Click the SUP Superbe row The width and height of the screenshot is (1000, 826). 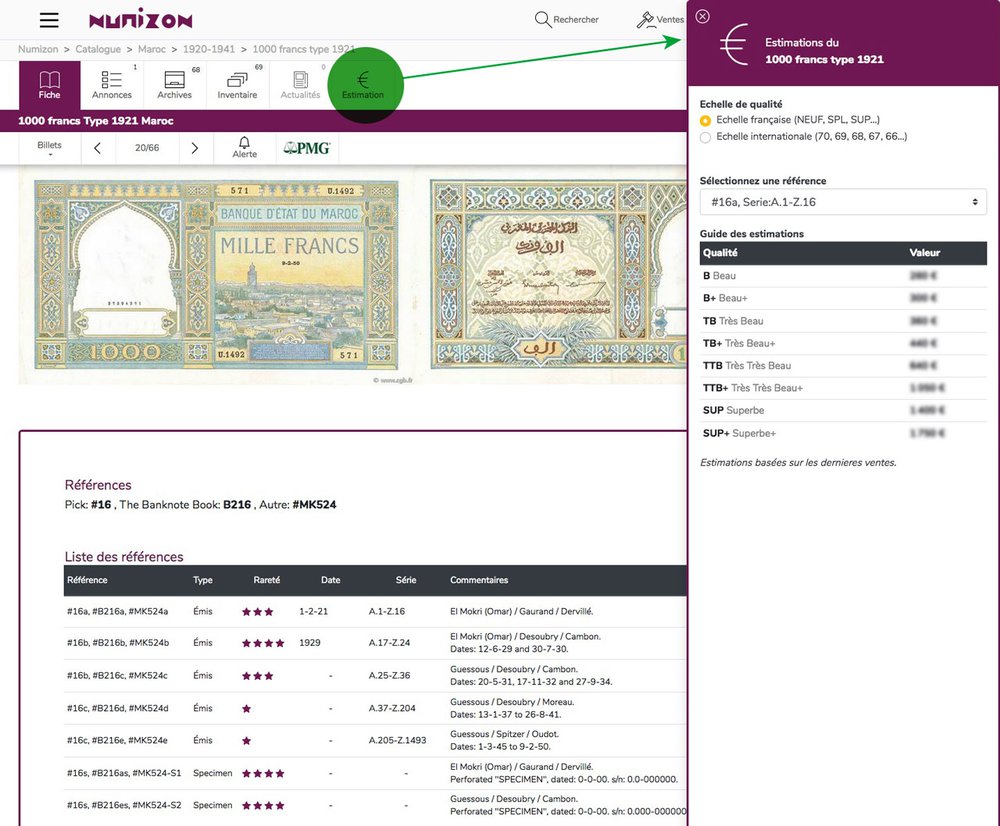[843, 411]
